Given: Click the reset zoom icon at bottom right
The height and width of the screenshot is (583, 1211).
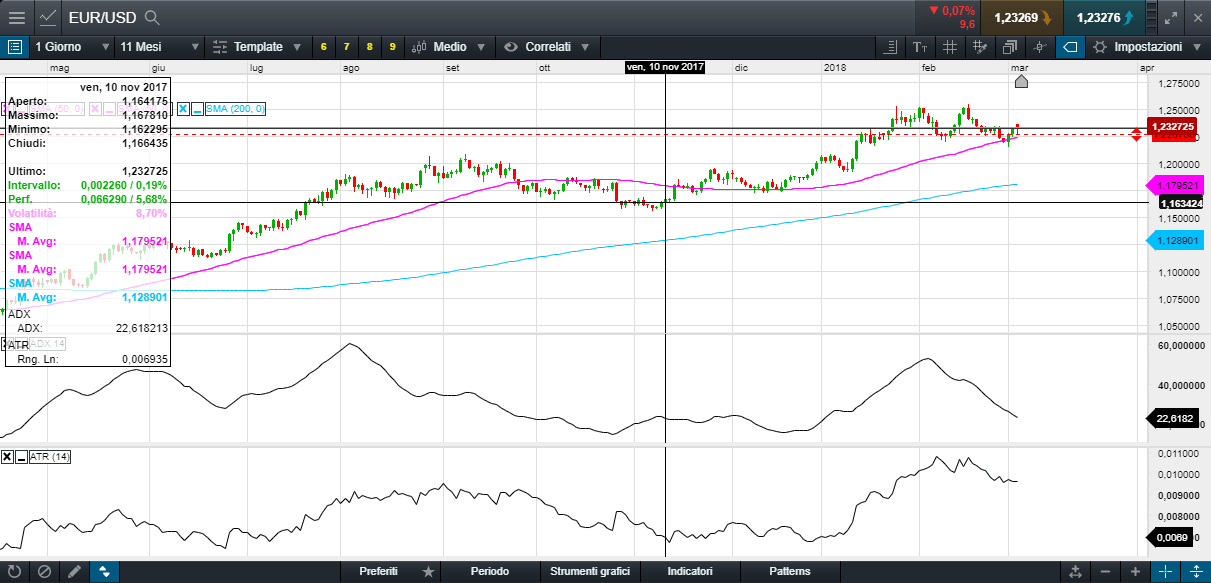Looking at the screenshot, I should click(x=1075, y=572).
